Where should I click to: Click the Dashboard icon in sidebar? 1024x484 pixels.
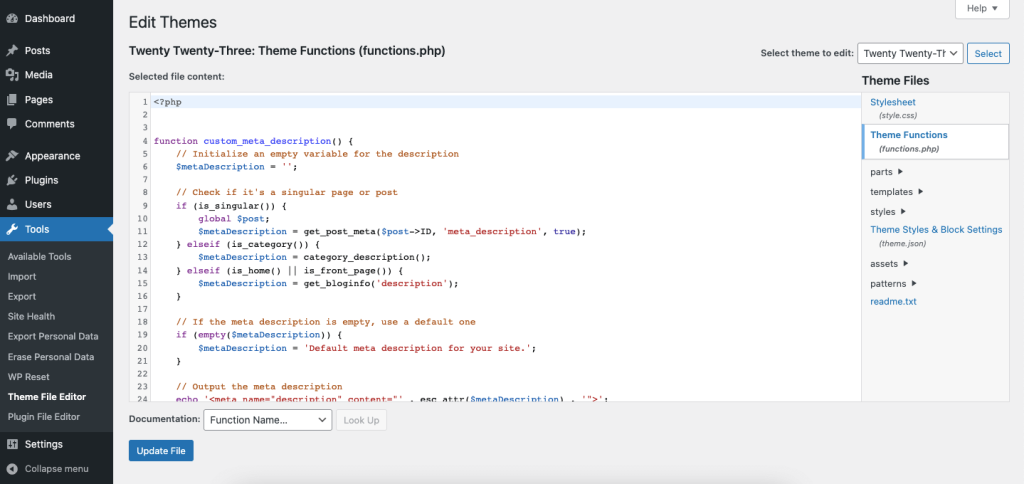point(12,18)
